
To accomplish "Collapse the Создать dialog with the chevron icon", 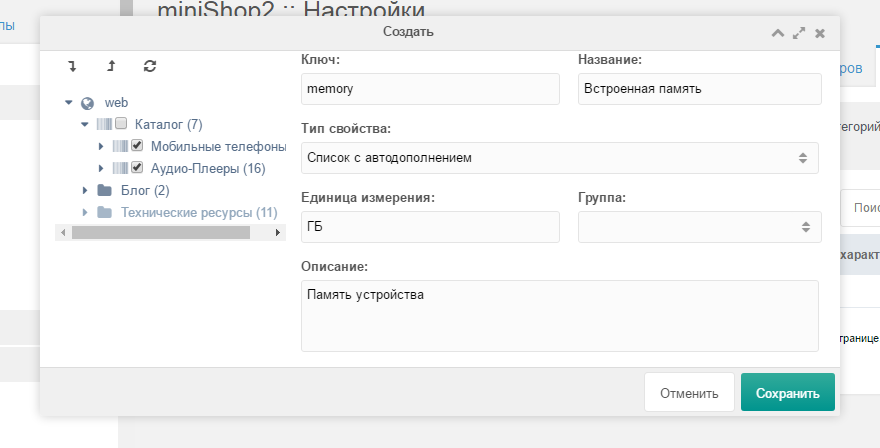I will pos(778,33).
